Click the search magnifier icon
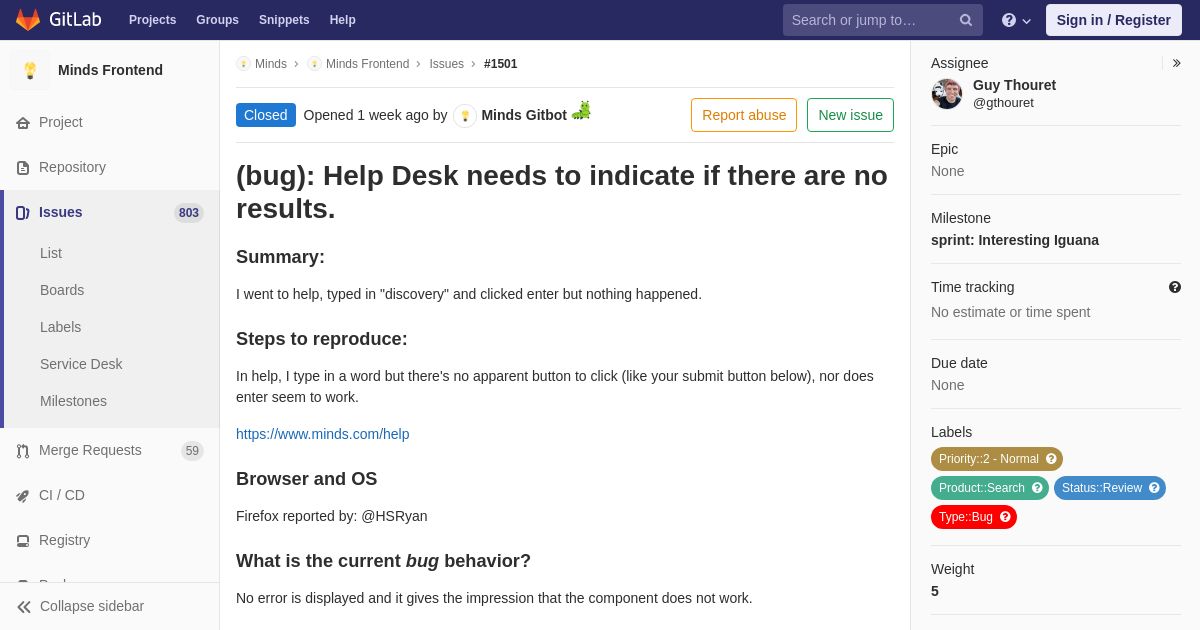This screenshot has width=1200, height=630. click(x=966, y=20)
